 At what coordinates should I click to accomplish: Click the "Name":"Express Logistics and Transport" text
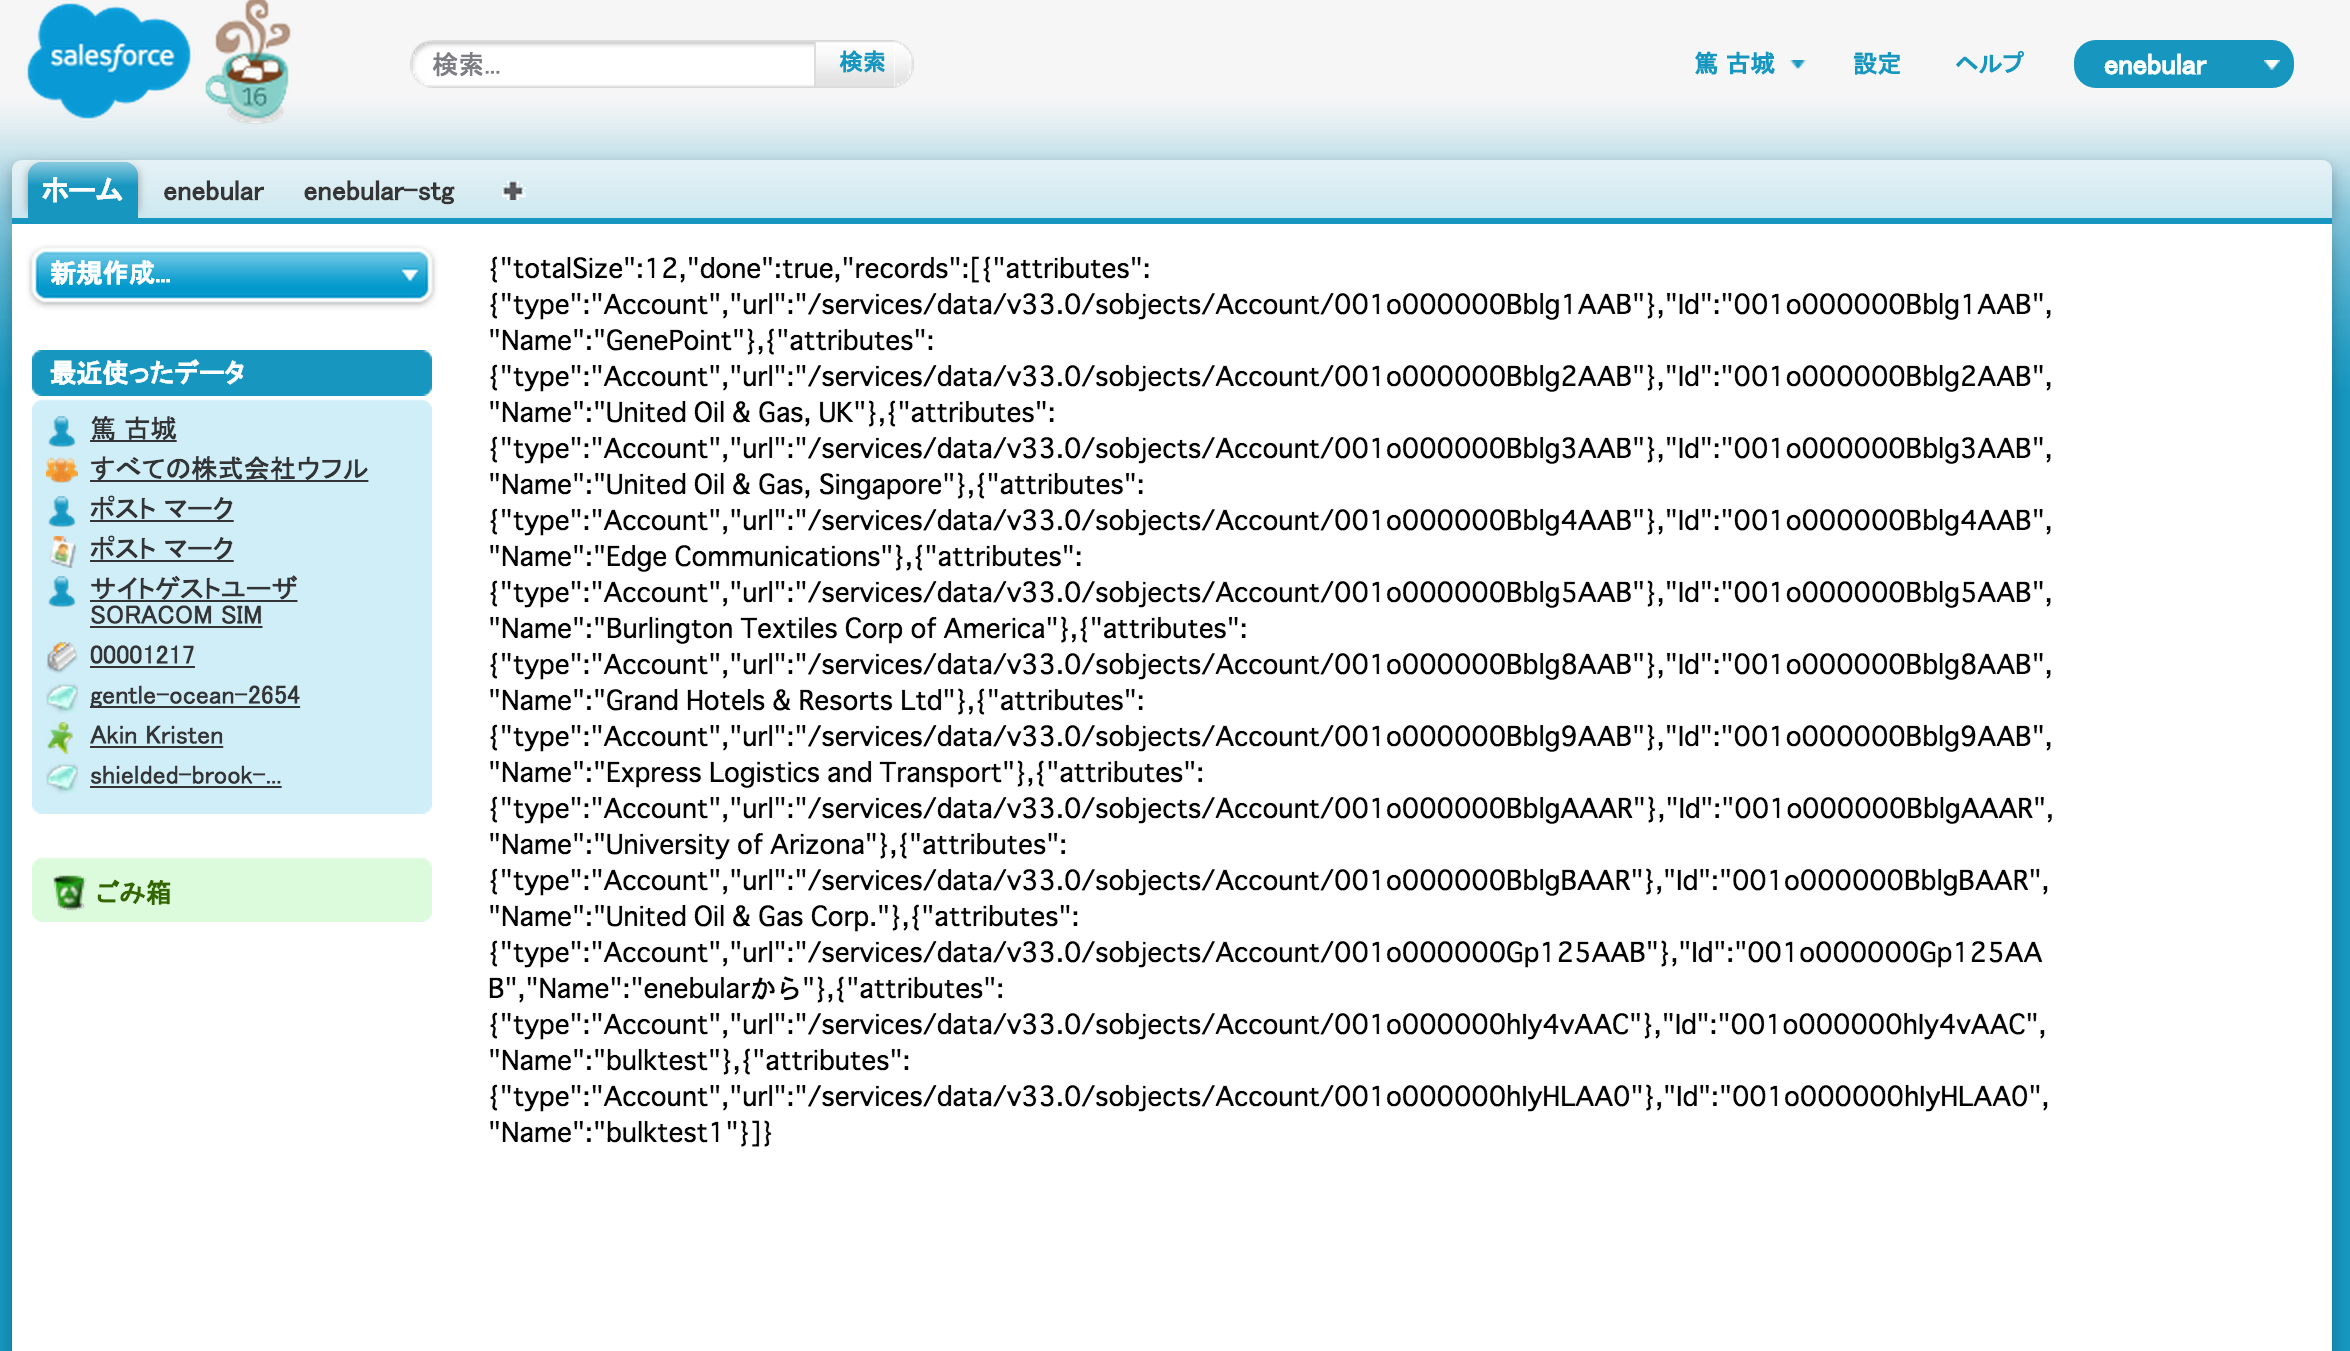753,773
